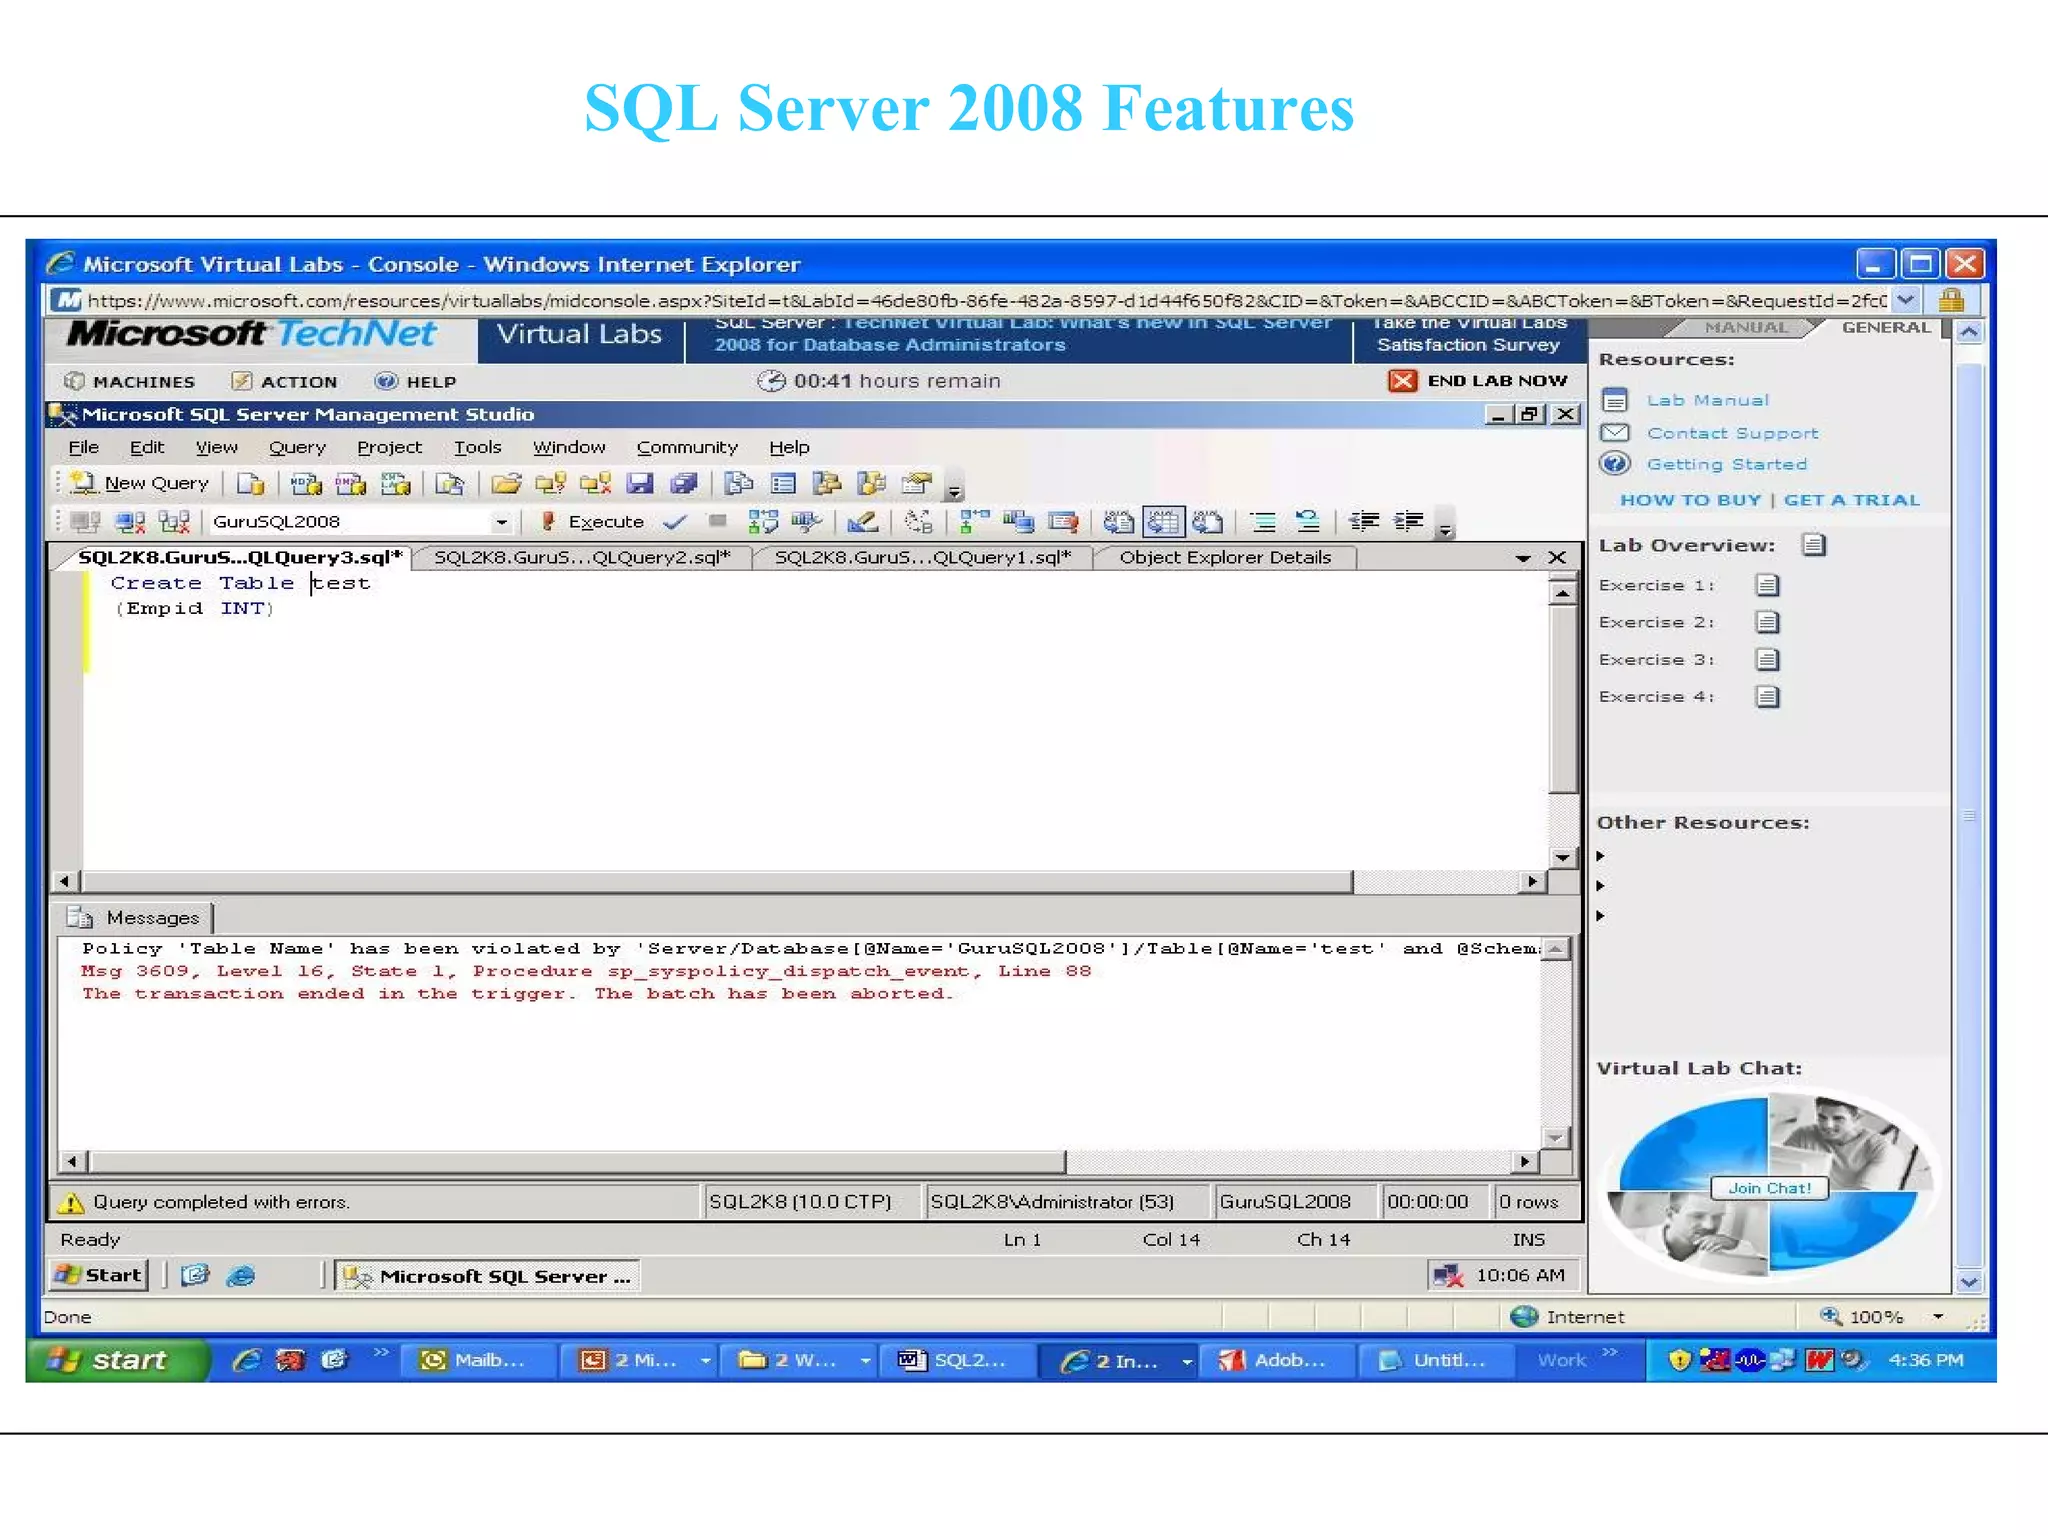Click the Save All icon

684,484
